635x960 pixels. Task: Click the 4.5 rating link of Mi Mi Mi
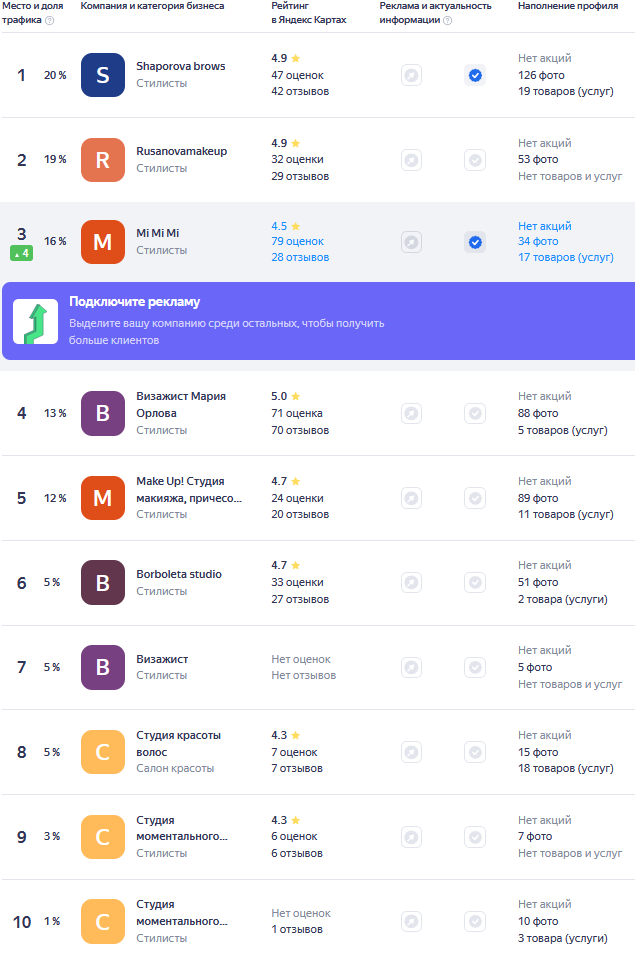coord(285,226)
